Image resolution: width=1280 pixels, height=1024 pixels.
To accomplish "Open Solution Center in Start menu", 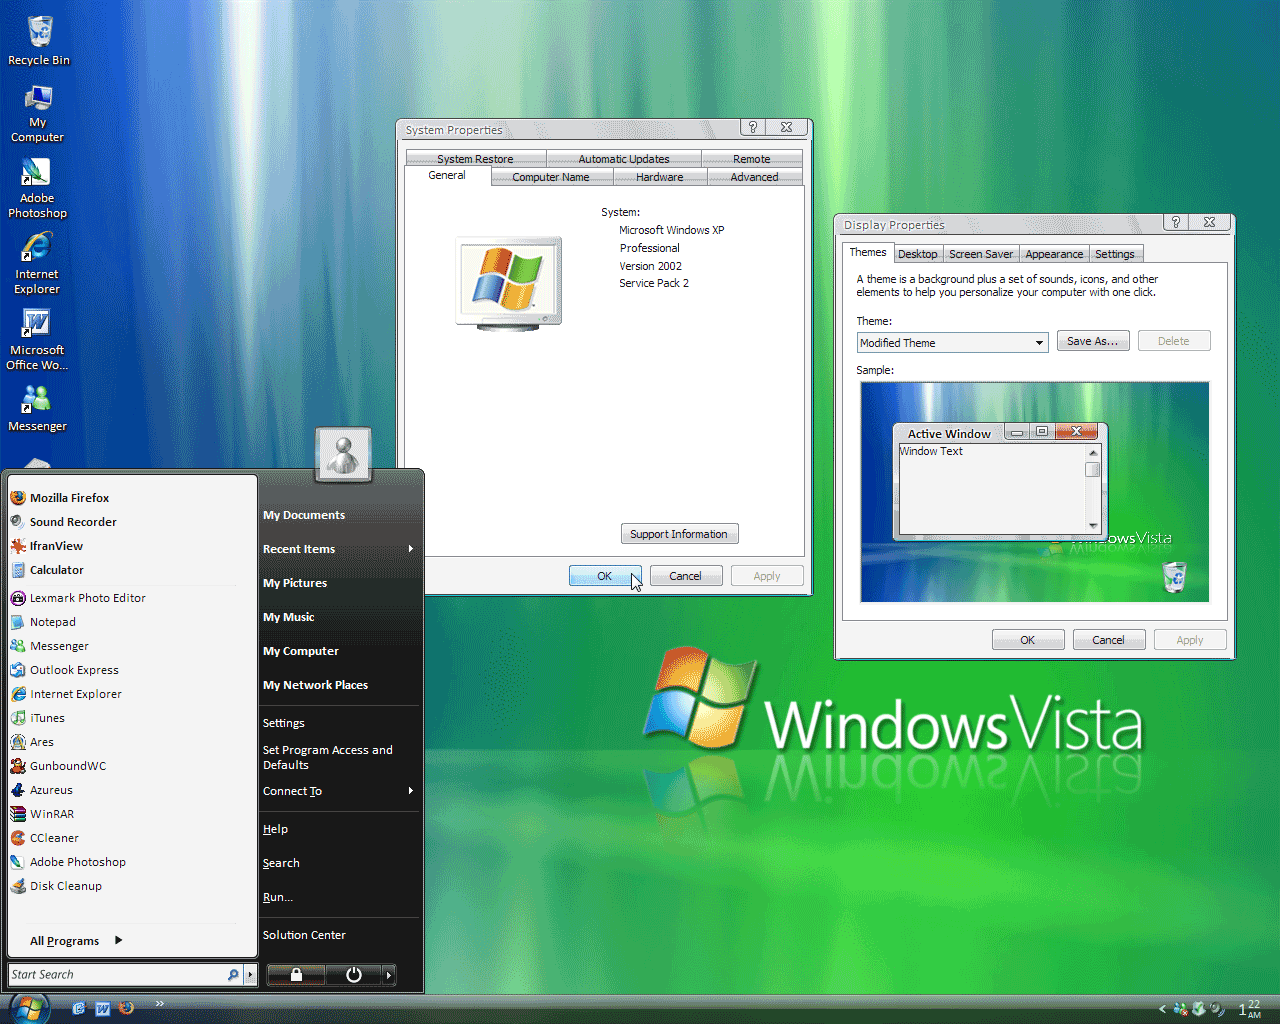I will click(x=304, y=935).
